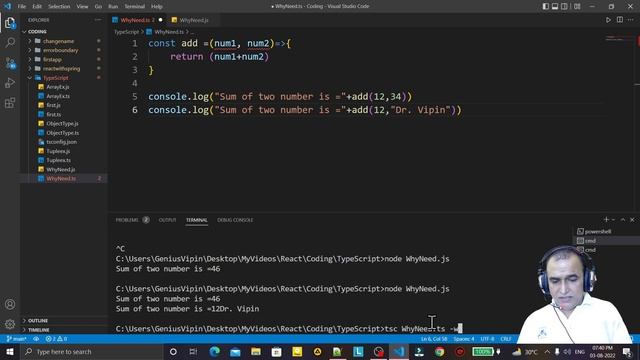This screenshot has width=640, height=360.
Task: Close the terminal panel
Action: pyautogui.click(x=632, y=220)
